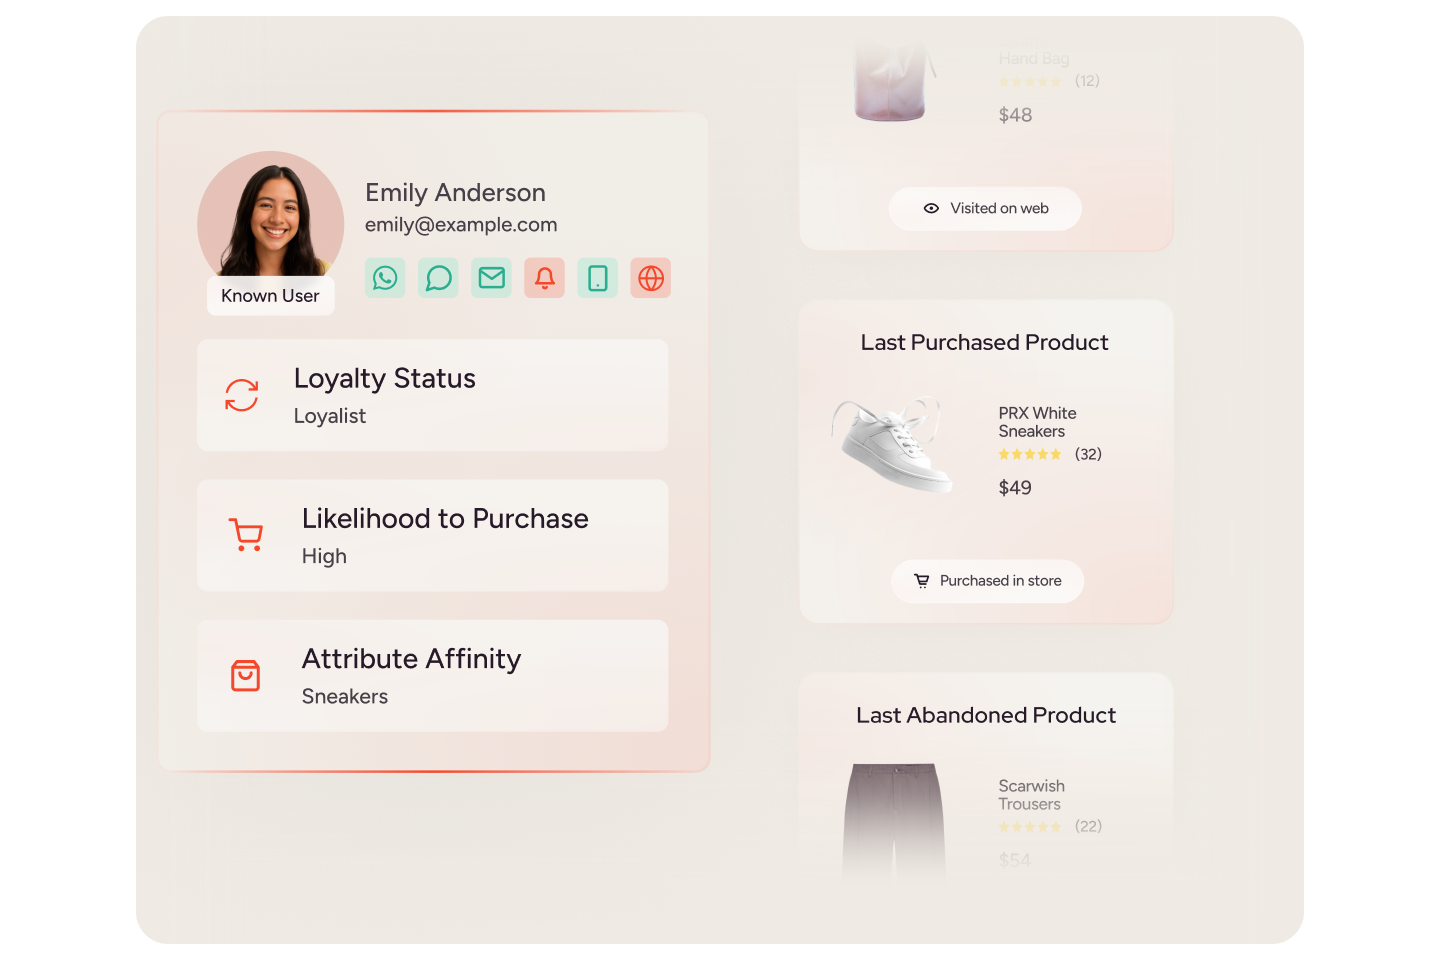
Task: Click the push notification bell icon
Action: (545, 278)
